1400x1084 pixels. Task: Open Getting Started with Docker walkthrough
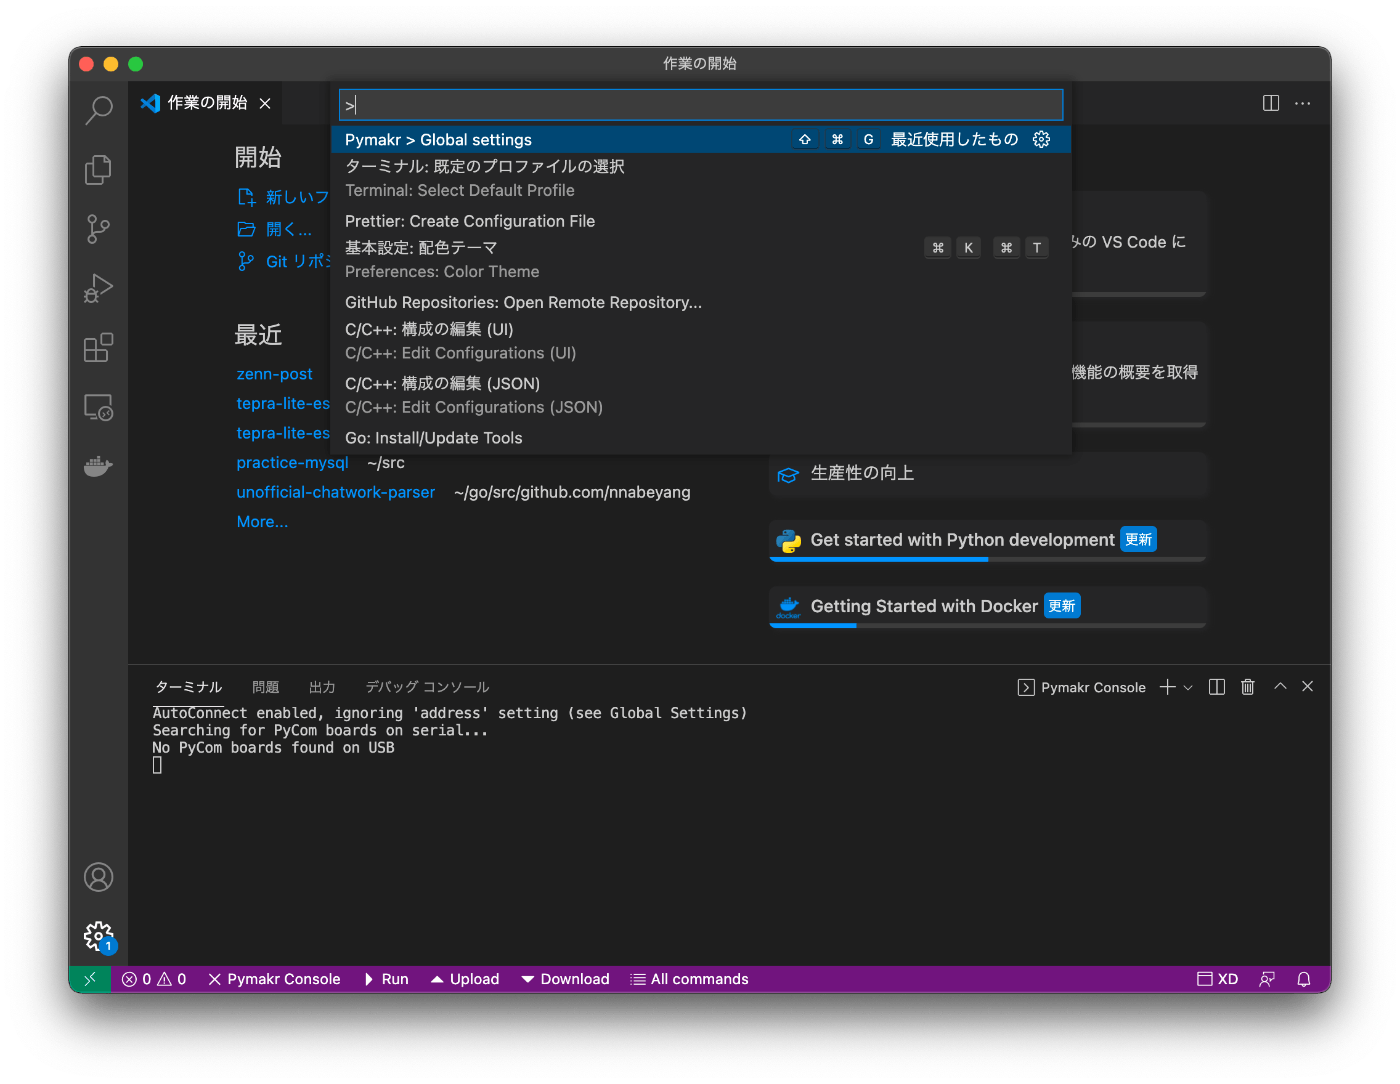(x=987, y=606)
